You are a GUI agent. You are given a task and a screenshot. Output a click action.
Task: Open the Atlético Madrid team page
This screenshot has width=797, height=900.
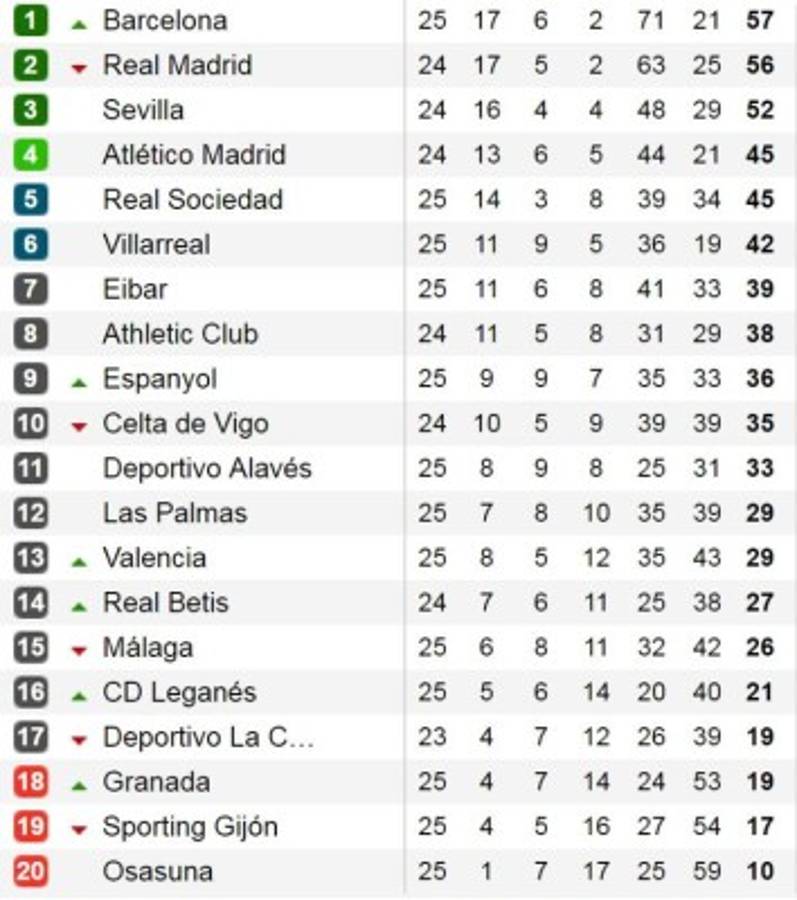pyautogui.click(x=194, y=155)
